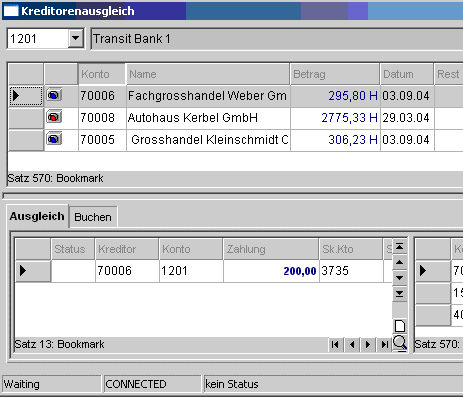Select the row marker in the Ausgleich grid
Viewport: 463px width, 397px height.
33,271
